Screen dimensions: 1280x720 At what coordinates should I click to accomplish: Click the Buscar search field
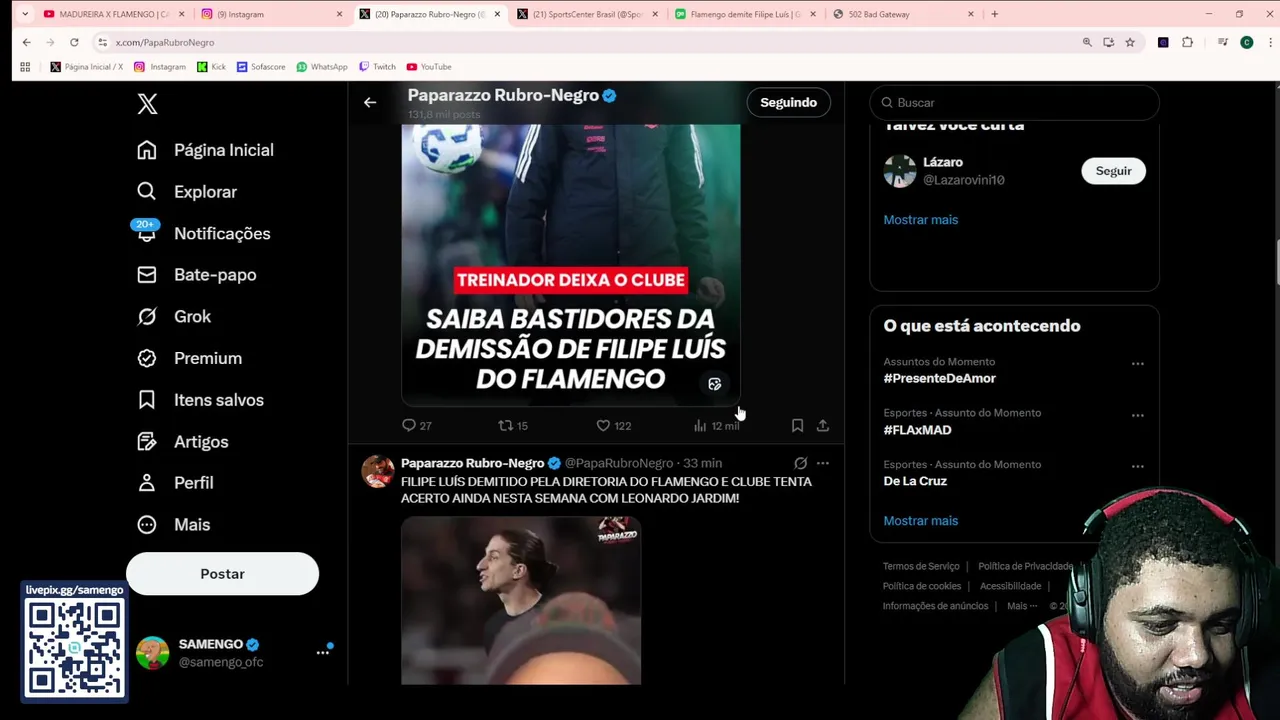tap(1014, 102)
